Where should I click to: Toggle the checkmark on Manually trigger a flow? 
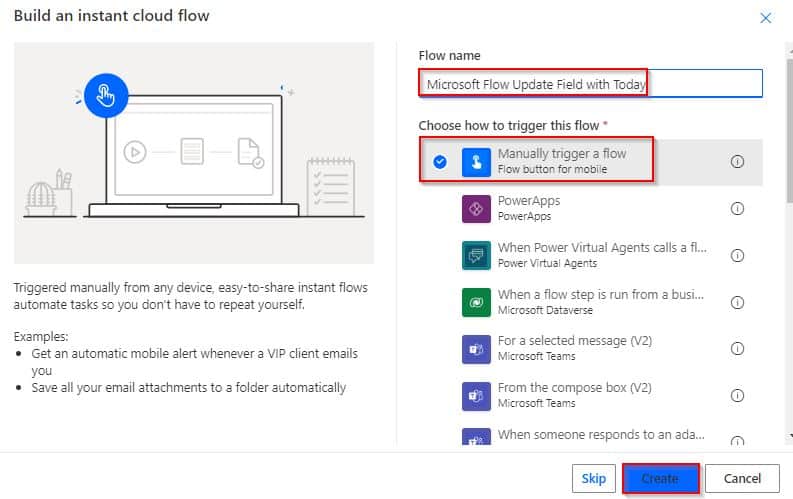(x=440, y=162)
